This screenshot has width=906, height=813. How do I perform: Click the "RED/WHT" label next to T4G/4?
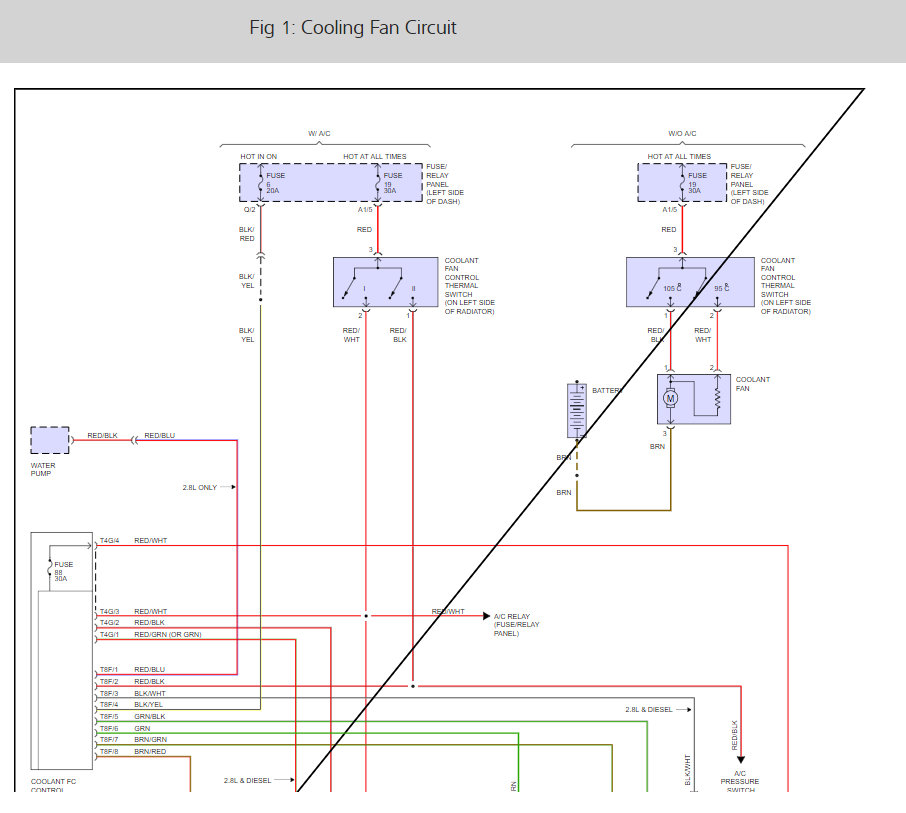tap(150, 541)
